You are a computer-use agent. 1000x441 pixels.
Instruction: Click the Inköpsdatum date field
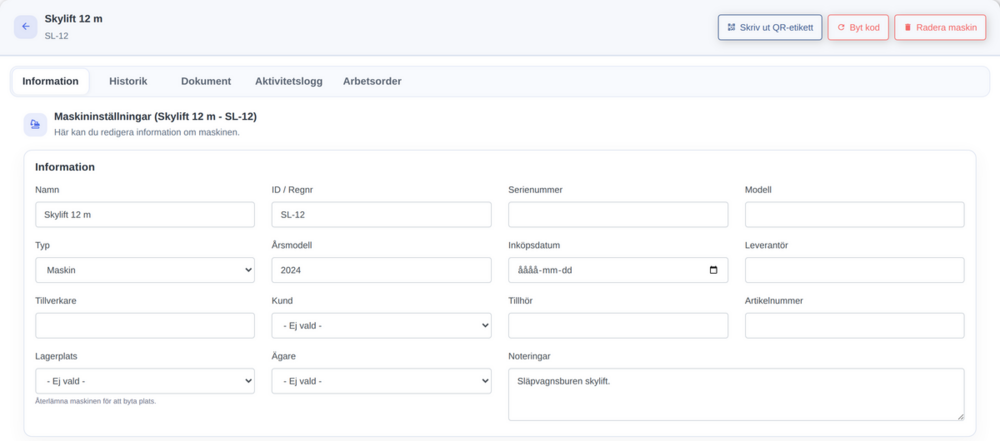click(618, 270)
